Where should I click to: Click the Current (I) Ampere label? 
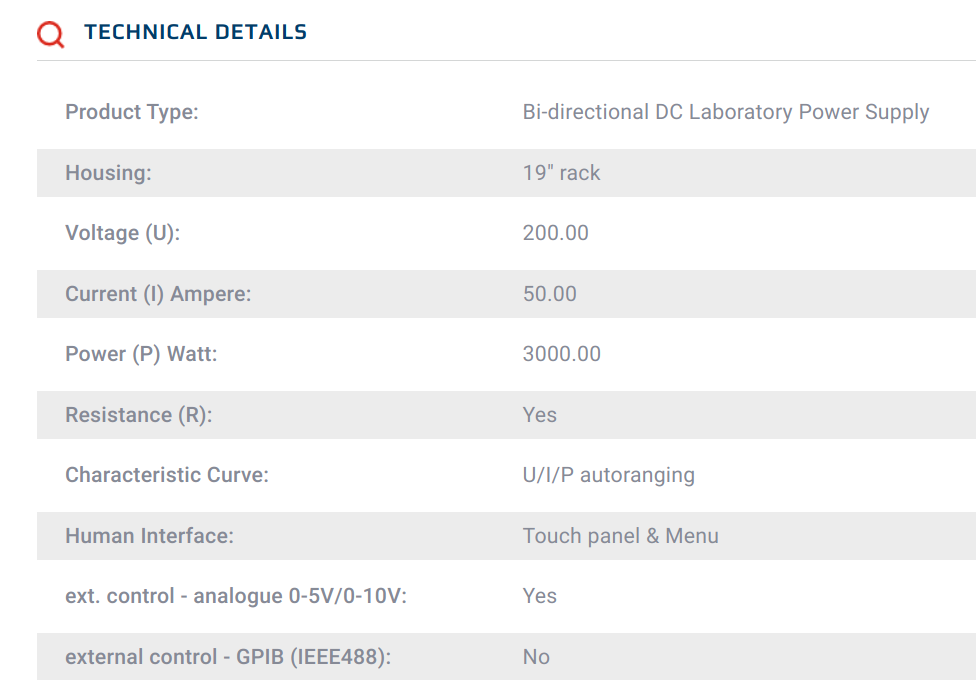(x=158, y=294)
